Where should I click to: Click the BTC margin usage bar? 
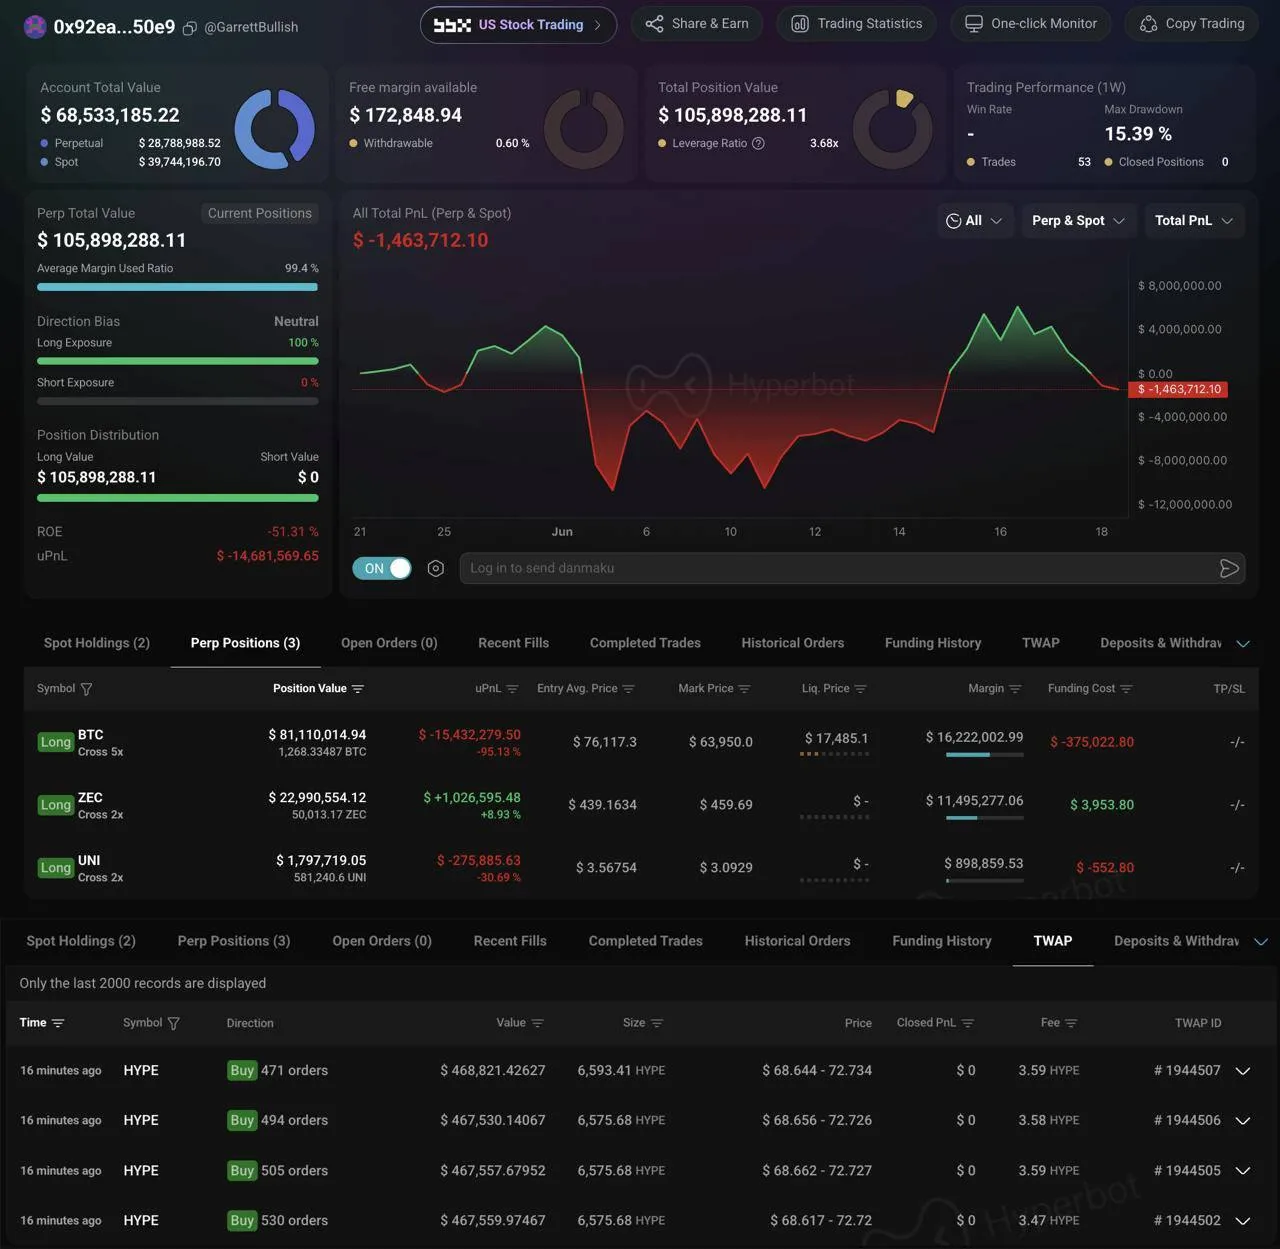tap(984, 755)
